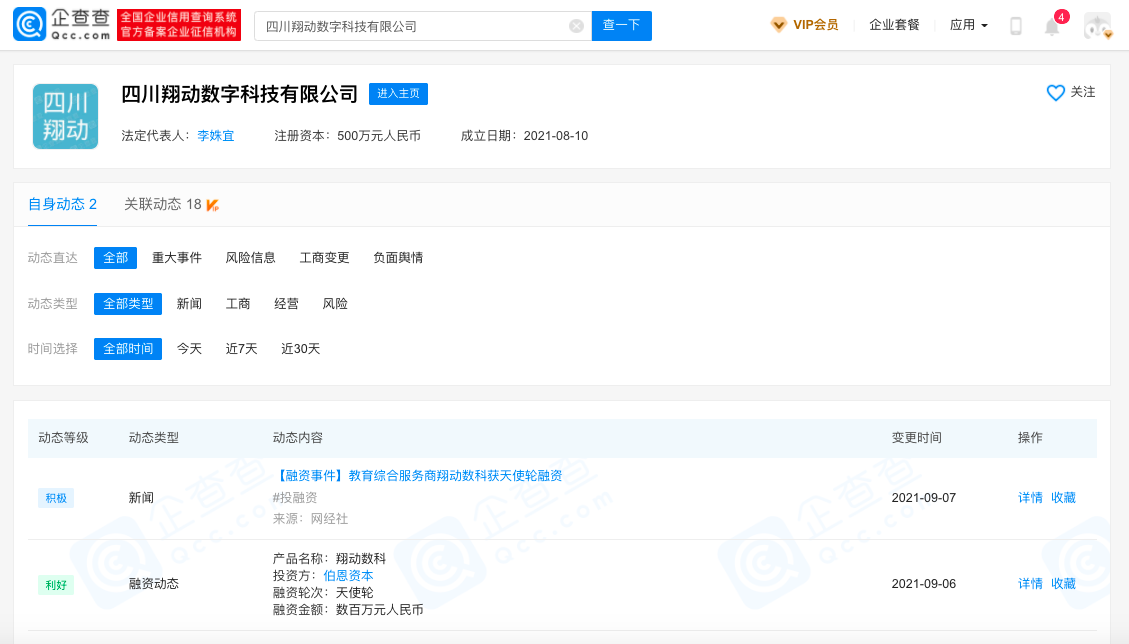This screenshot has width=1129, height=644.
Task: Click the 进入主页 button
Action: click(398, 94)
